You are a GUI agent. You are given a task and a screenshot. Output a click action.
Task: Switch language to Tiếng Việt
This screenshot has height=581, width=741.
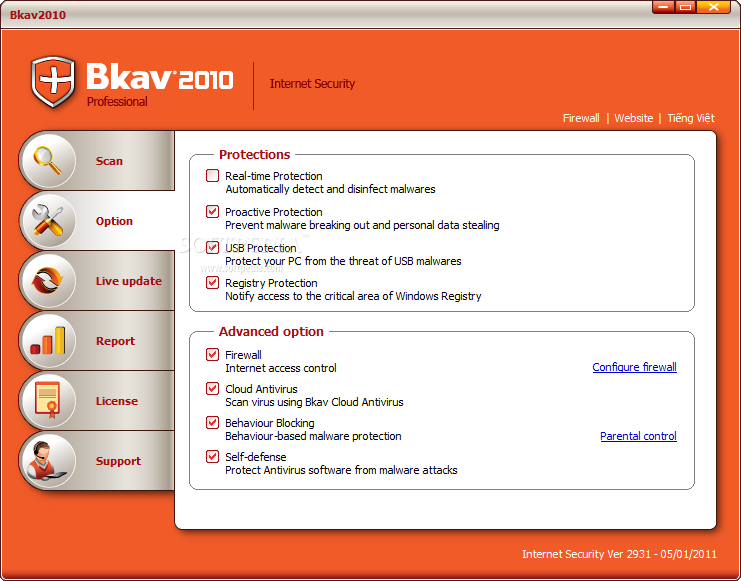690,118
